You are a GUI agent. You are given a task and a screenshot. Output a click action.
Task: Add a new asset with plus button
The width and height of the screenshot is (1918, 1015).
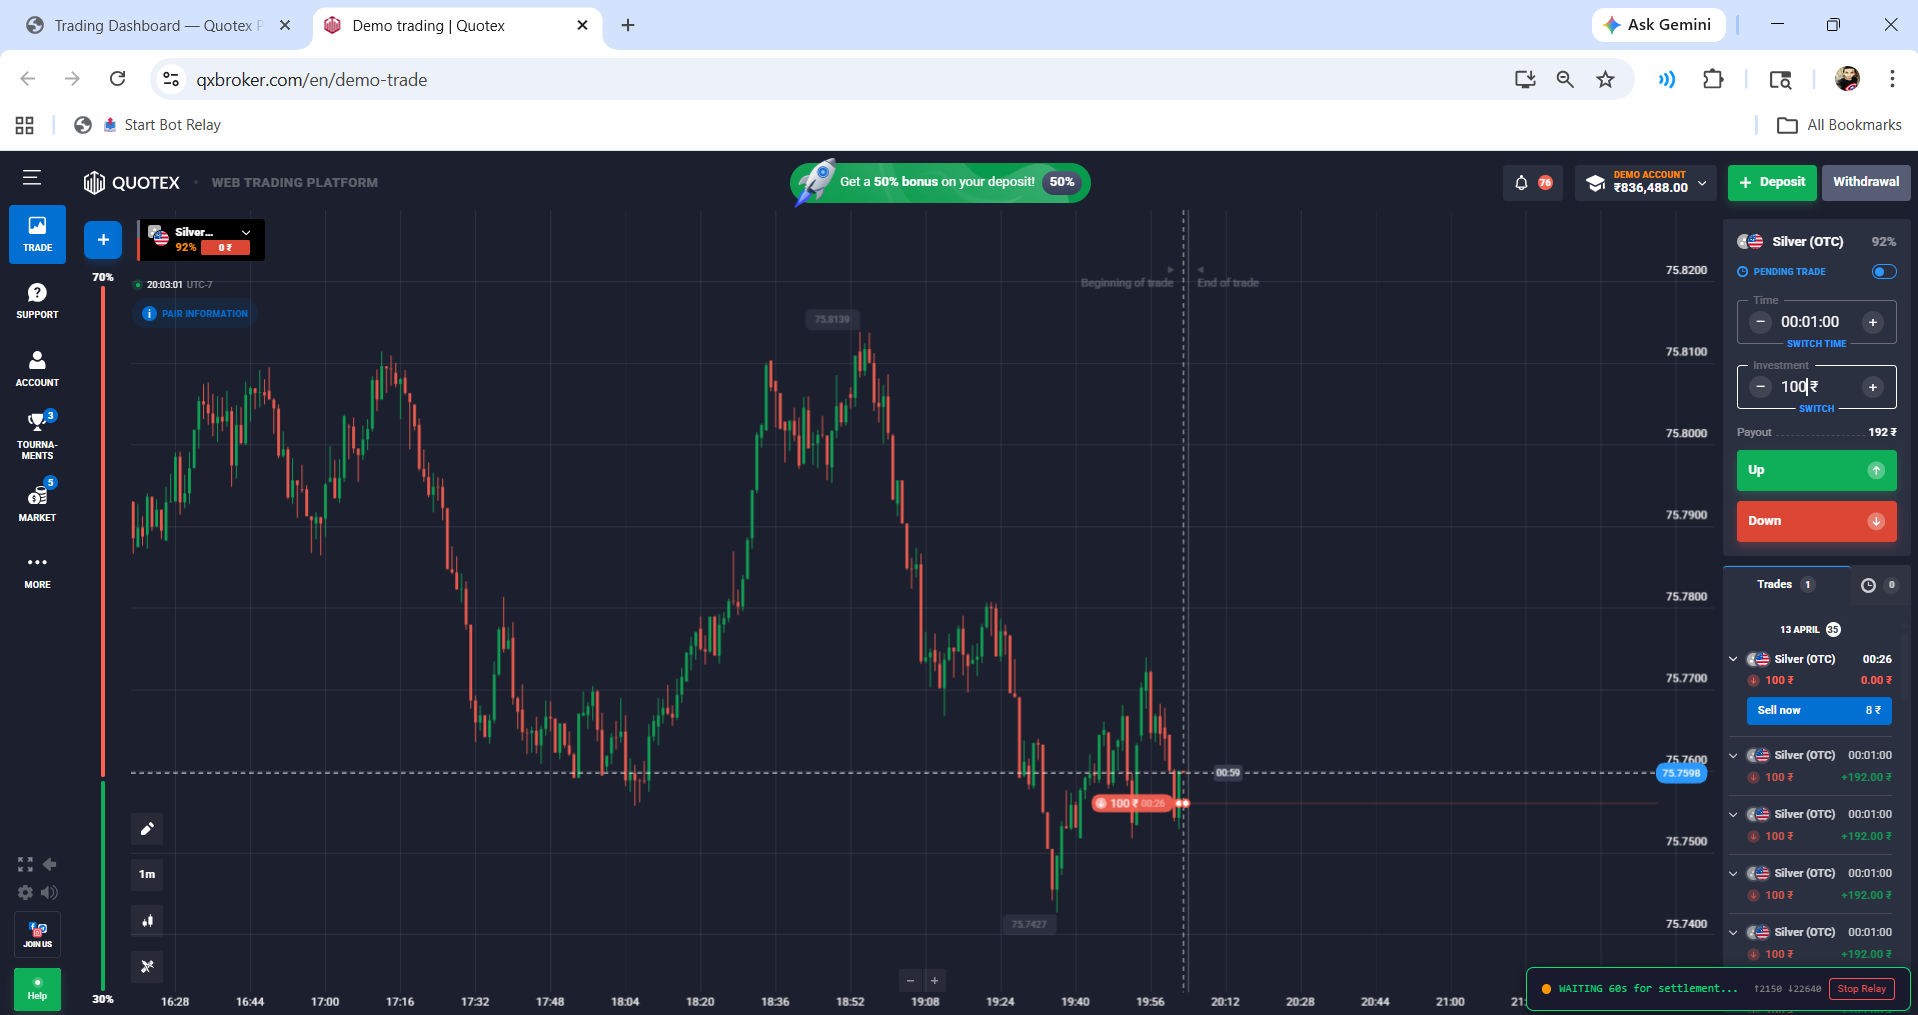click(103, 240)
